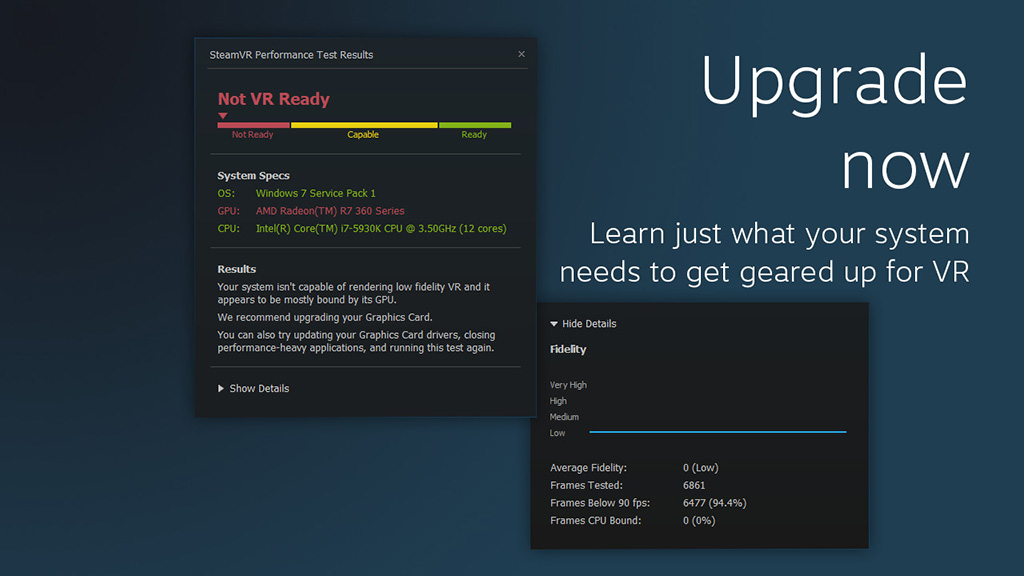Click the 'Very High' fidelity label
Viewport: 1024px width, 576px height.
coord(568,385)
